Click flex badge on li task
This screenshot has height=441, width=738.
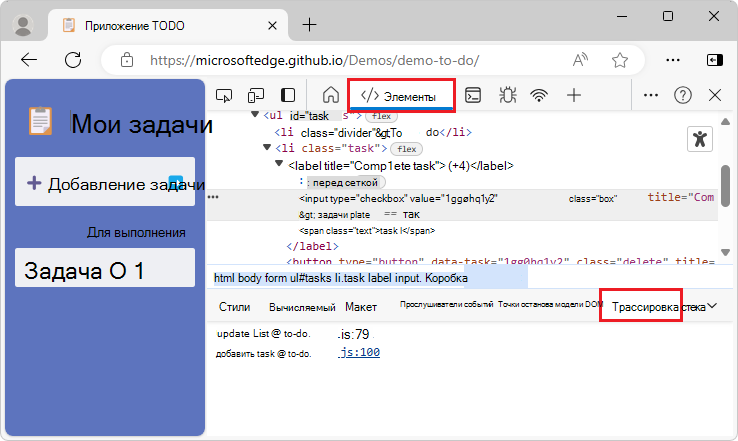[x=407, y=149]
